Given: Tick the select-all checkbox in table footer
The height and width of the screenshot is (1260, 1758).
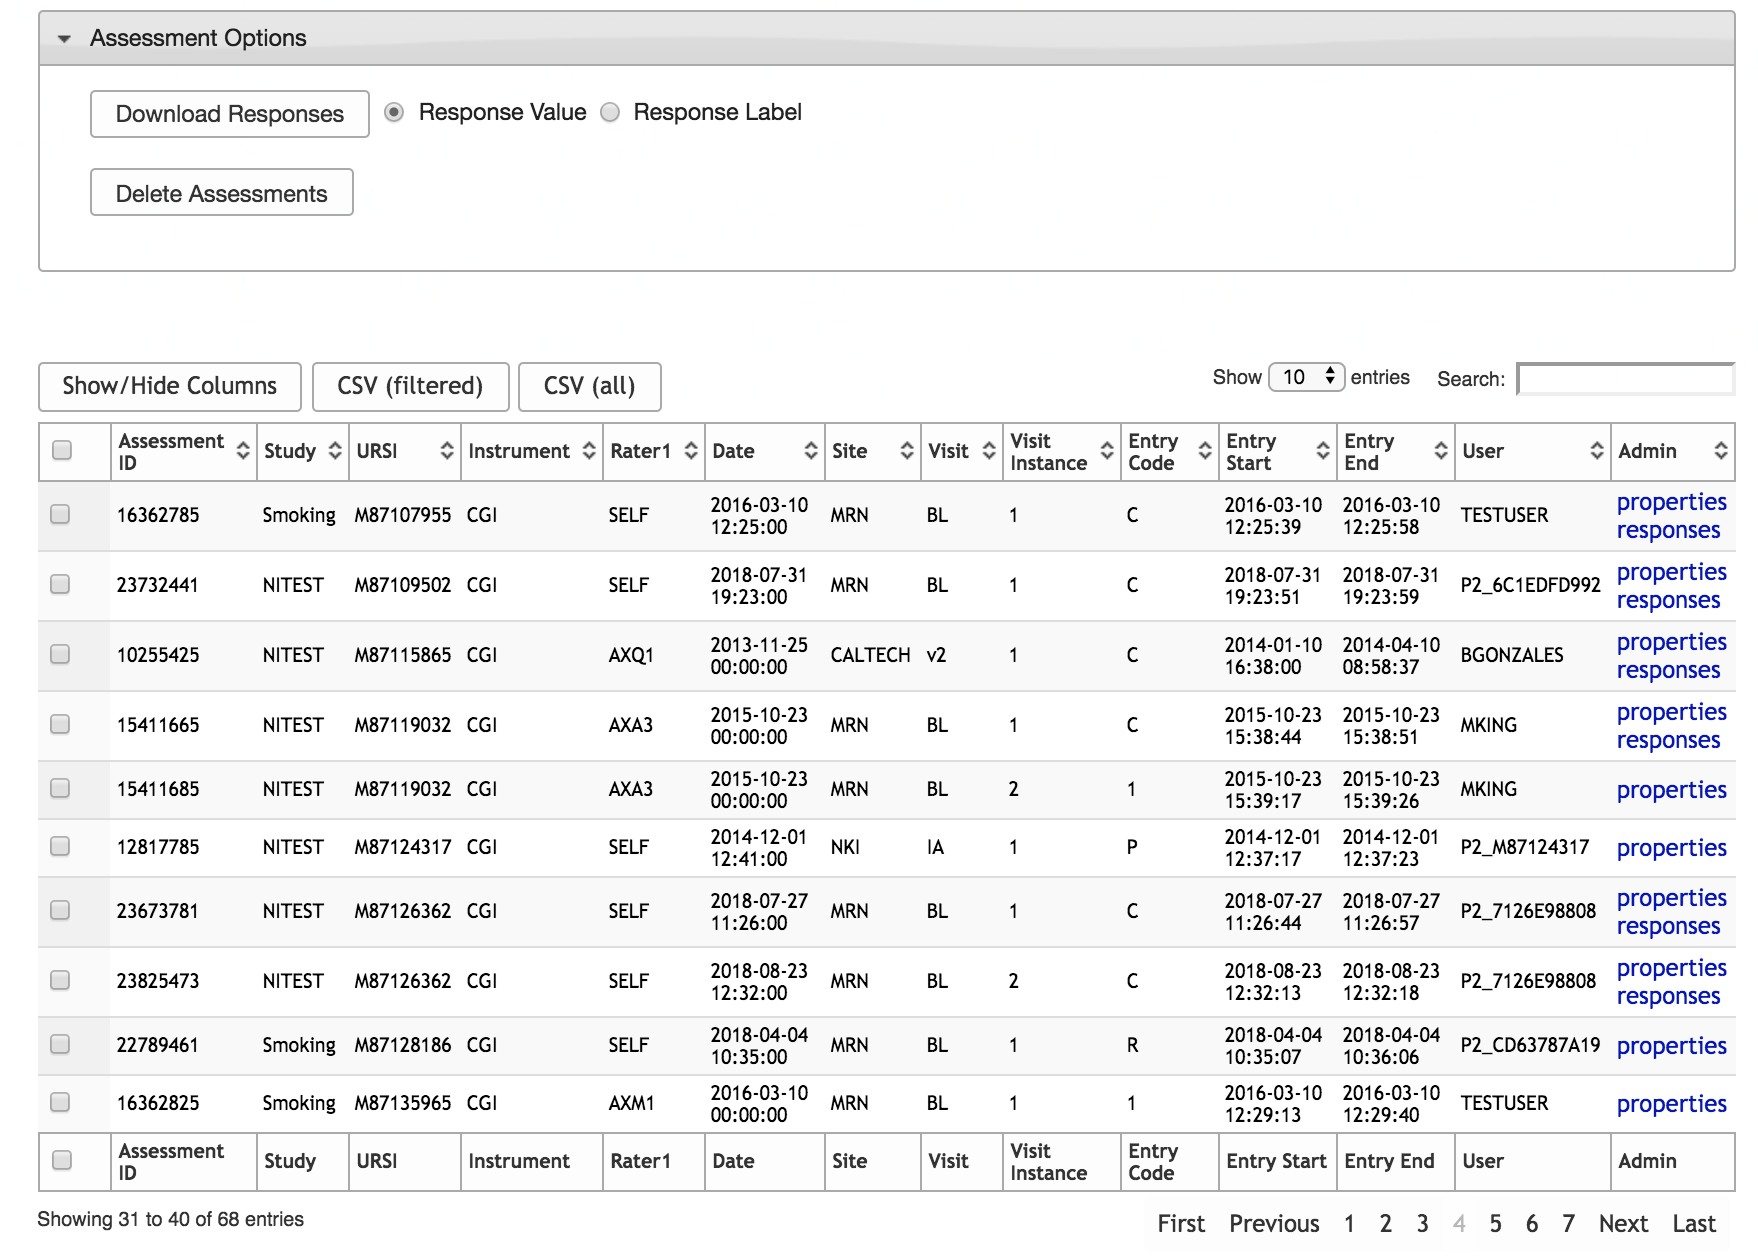Looking at the screenshot, I should click(x=62, y=1160).
